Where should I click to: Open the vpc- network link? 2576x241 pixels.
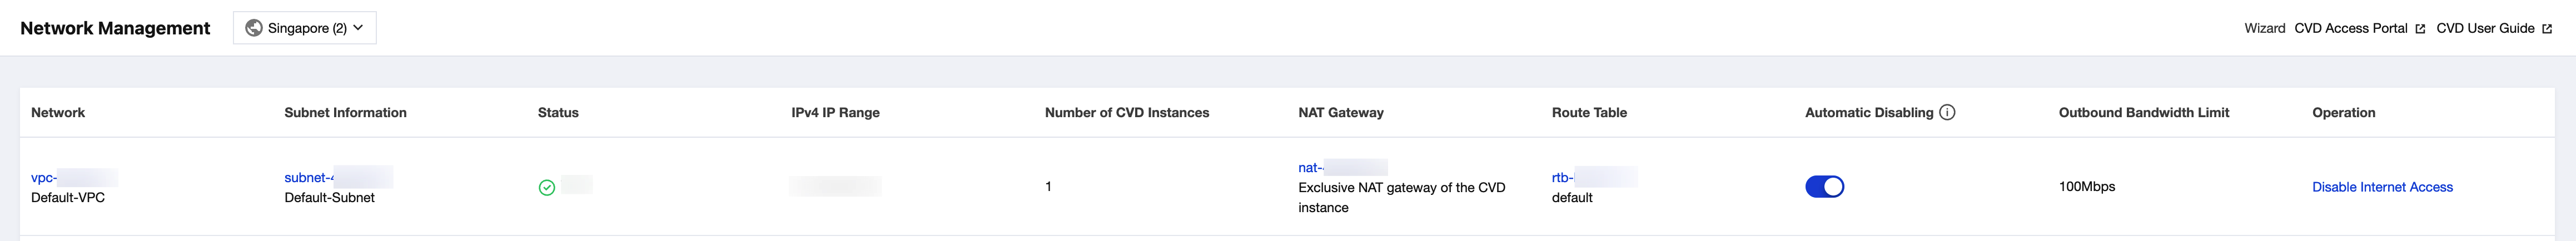[44, 178]
